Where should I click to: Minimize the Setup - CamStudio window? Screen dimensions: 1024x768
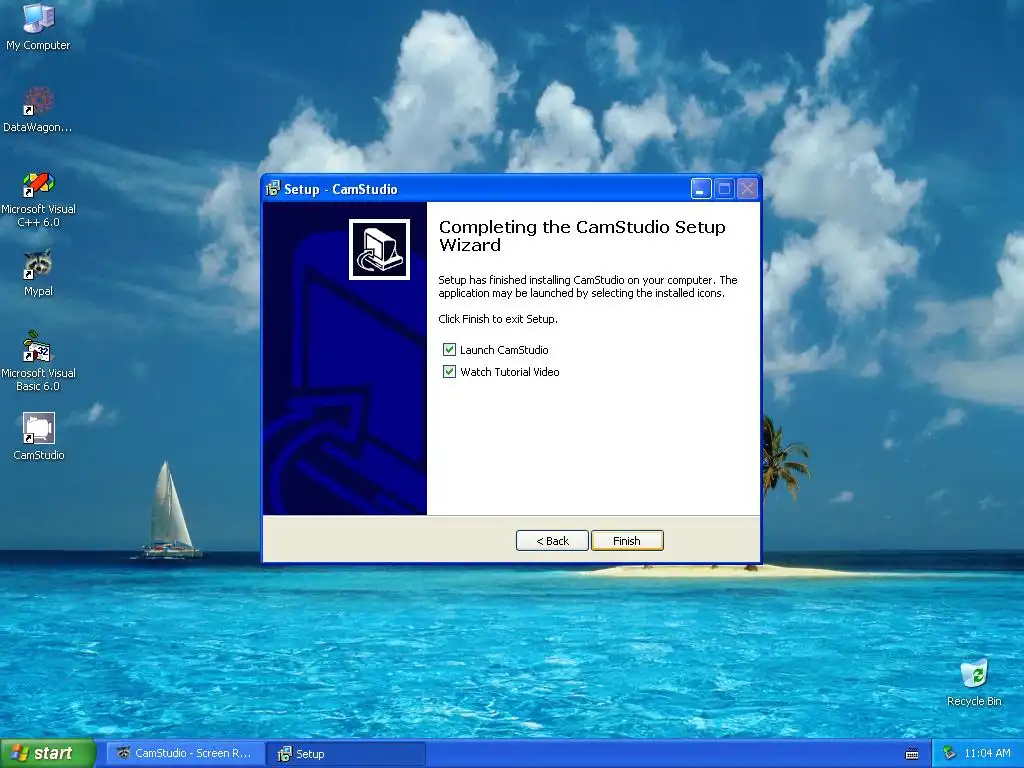pos(701,189)
